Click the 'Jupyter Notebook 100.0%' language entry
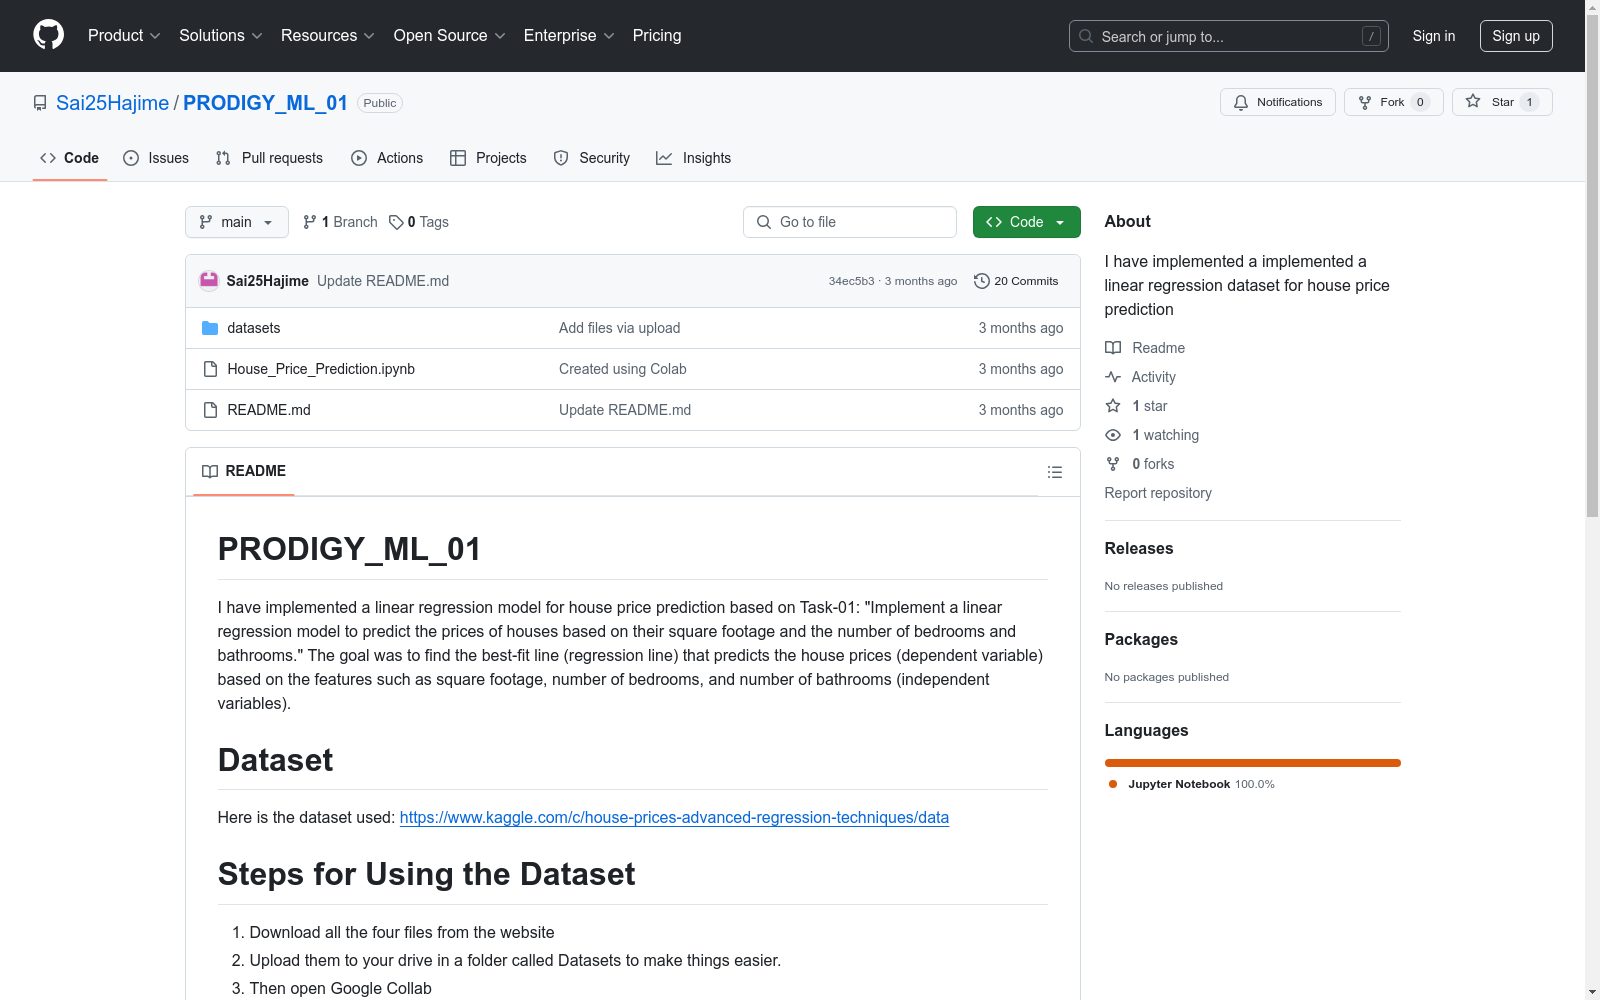 (x=1192, y=784)
